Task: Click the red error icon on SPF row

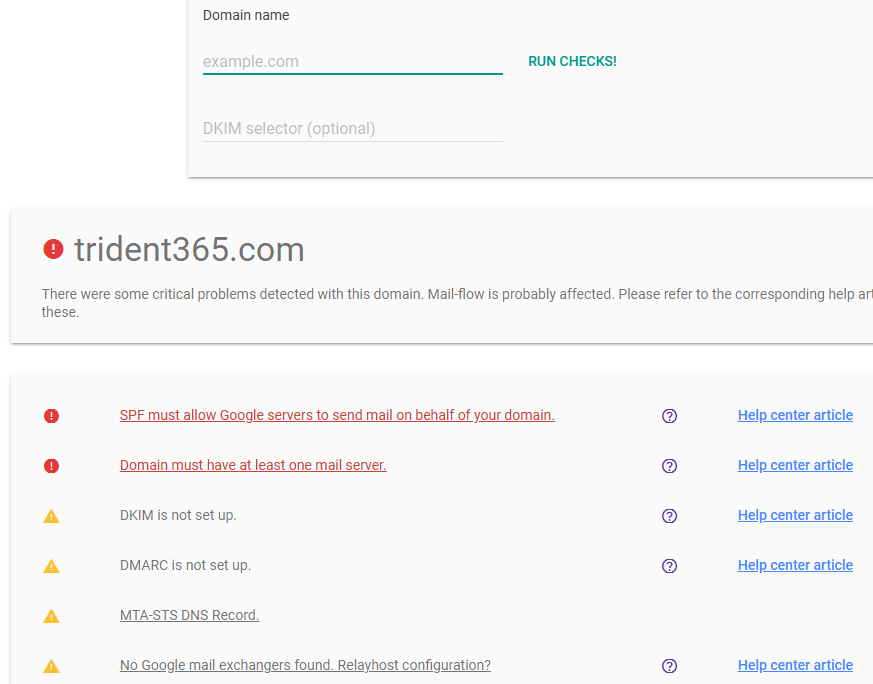Action: coord(52,415)
